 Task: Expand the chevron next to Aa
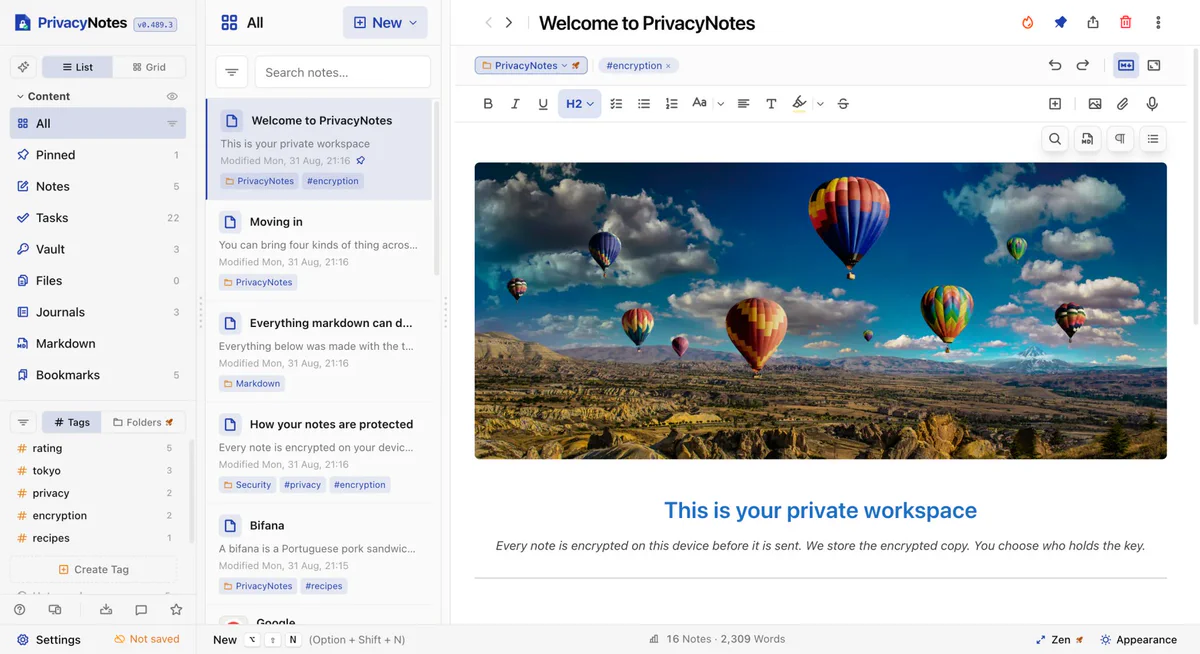point(720,104)
